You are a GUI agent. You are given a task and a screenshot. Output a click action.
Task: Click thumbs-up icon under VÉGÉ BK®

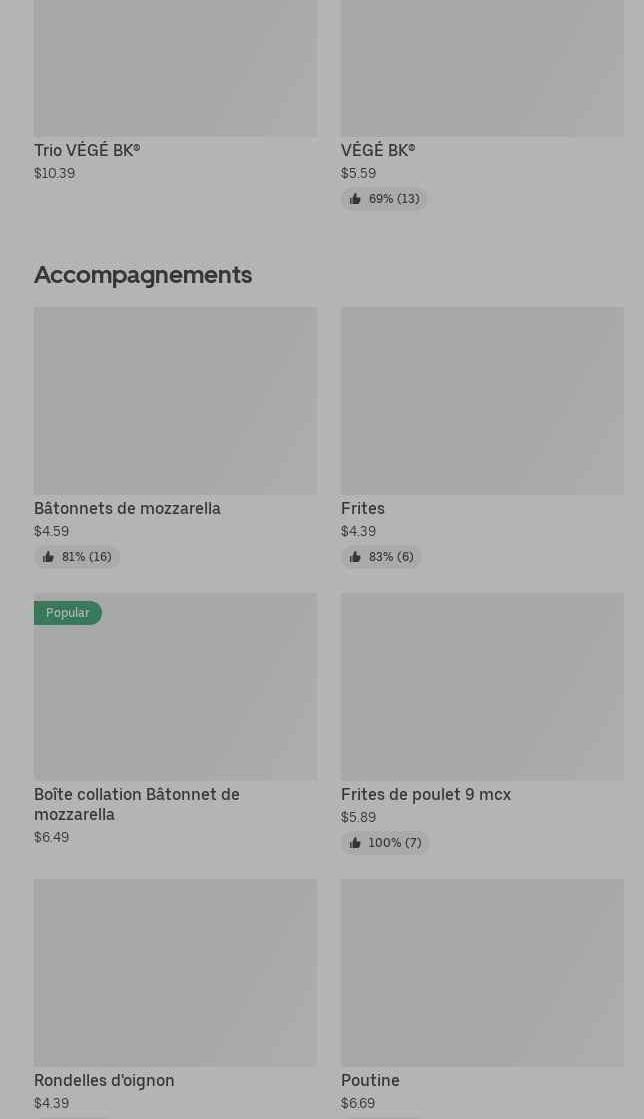355,199
